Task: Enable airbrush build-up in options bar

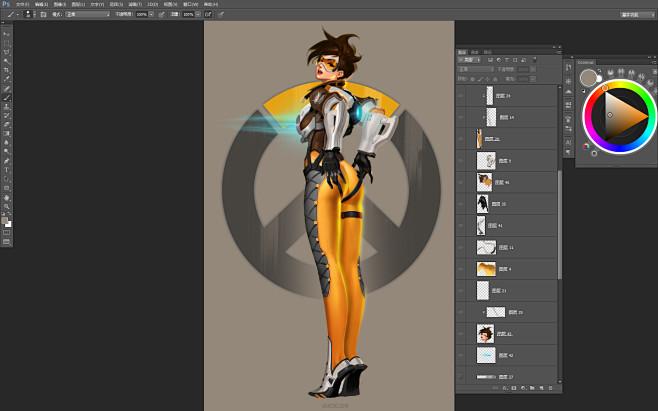Action: (208, 14)
